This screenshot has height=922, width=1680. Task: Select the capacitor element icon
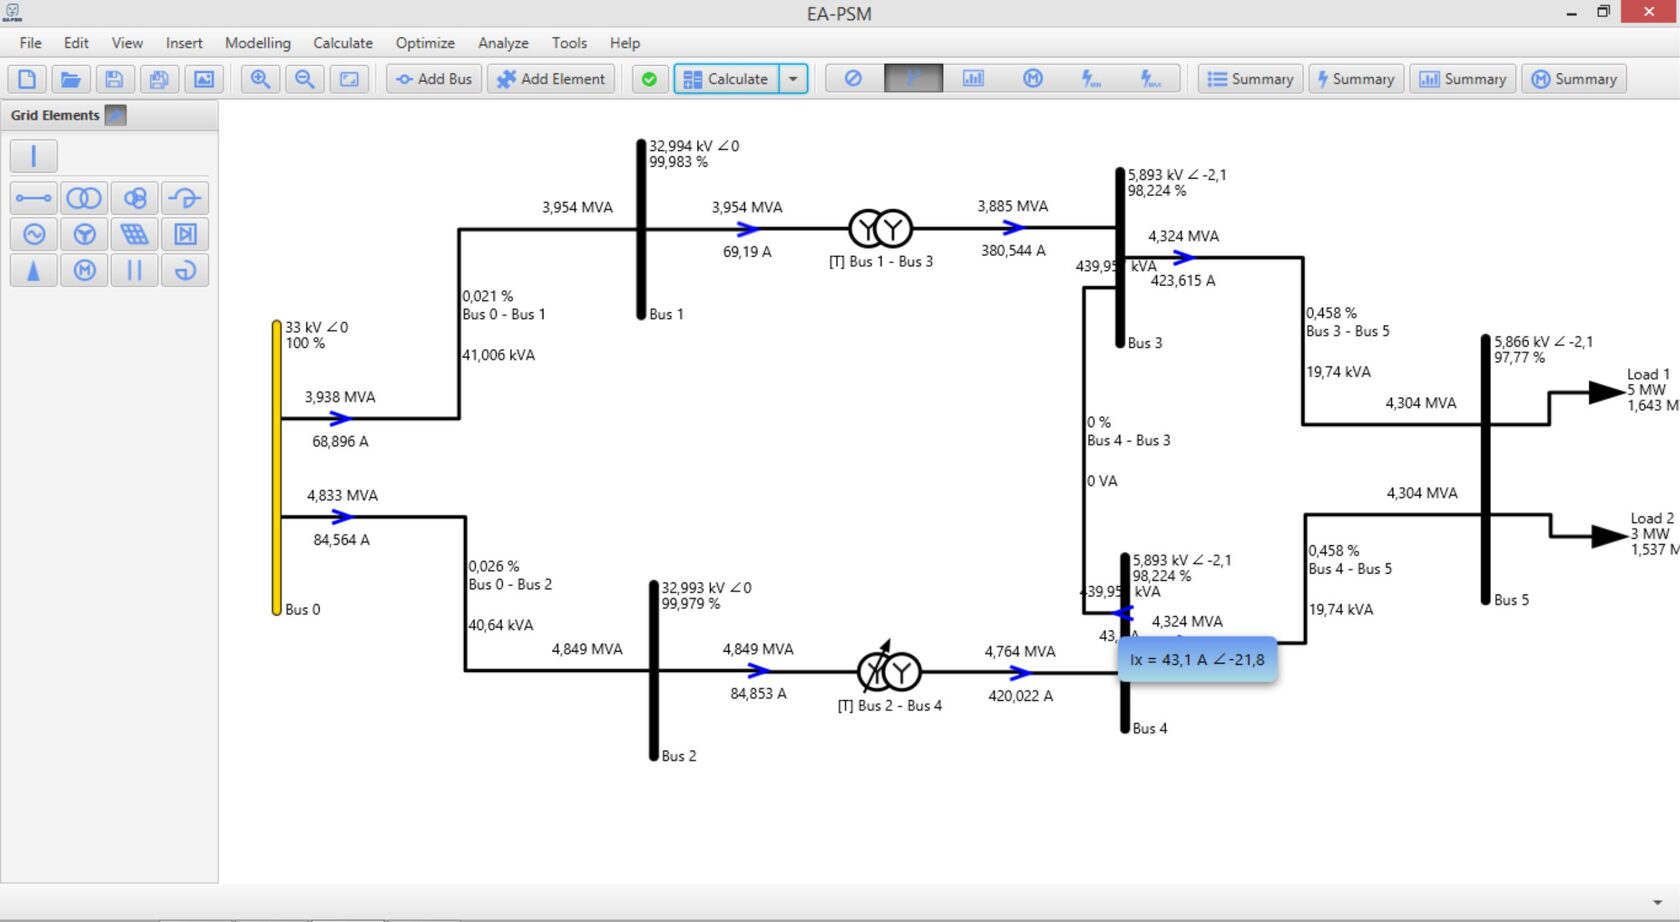135,270
